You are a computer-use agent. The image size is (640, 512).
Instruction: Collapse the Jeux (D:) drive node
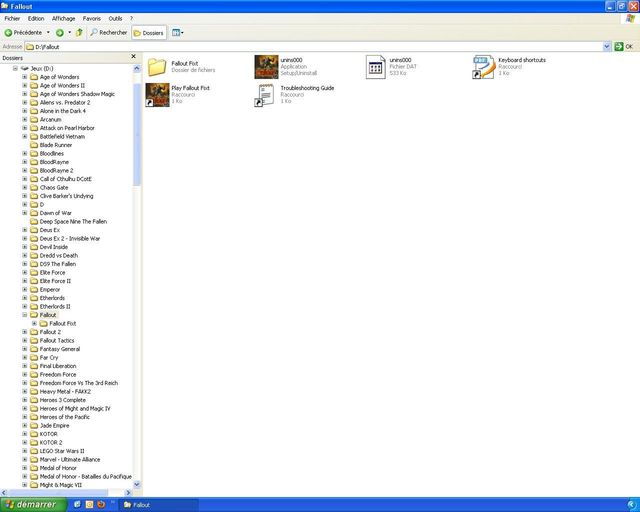(16, 68)
